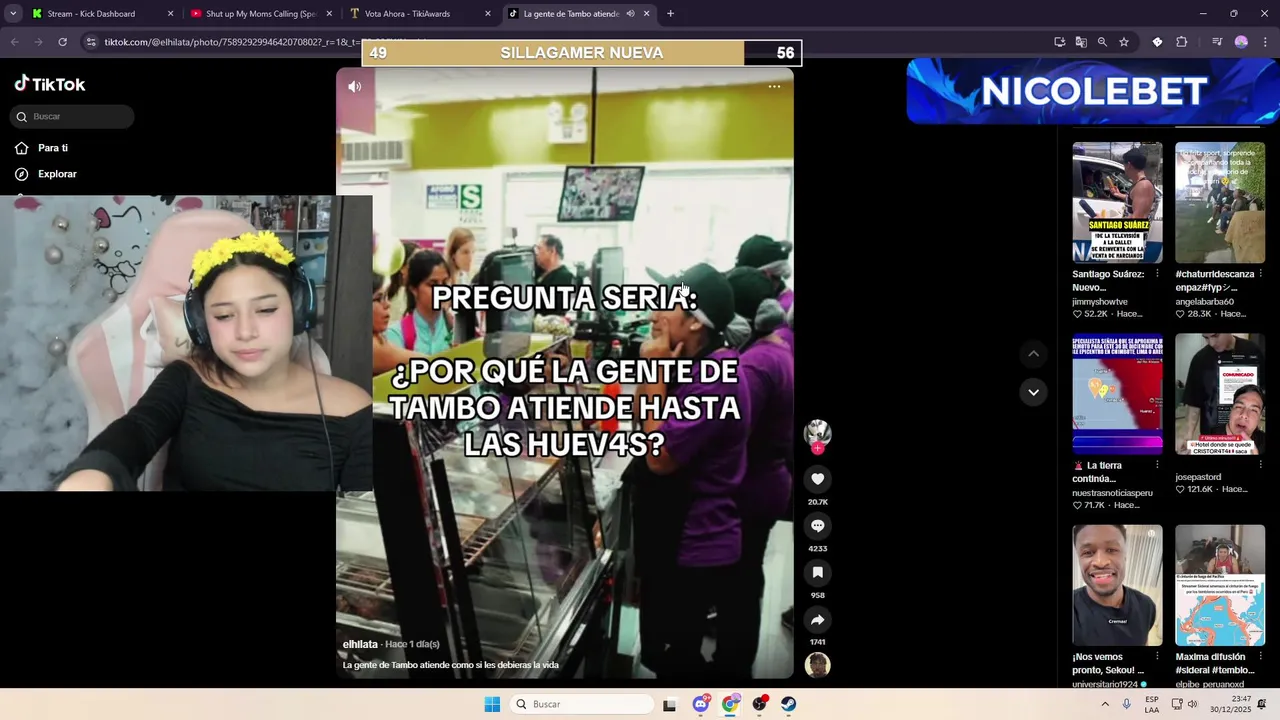This screenshot has height=720, width=1280.
Task: Mute the TikTok tab audio icon
Action: [630, 14]
